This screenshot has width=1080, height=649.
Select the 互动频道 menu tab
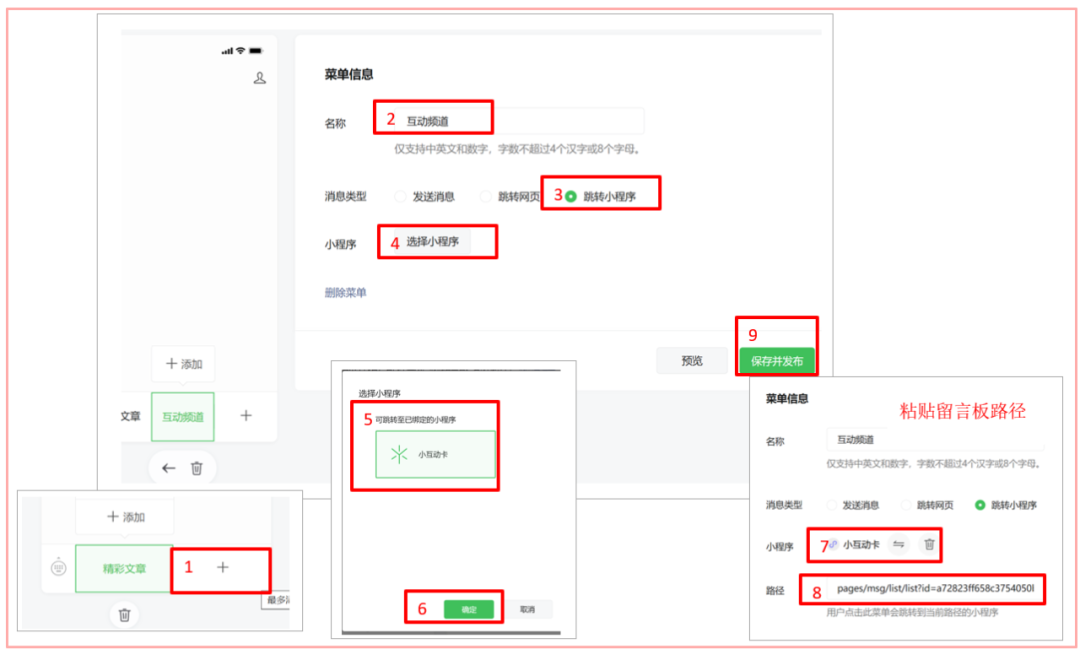(x=182, y=416)
